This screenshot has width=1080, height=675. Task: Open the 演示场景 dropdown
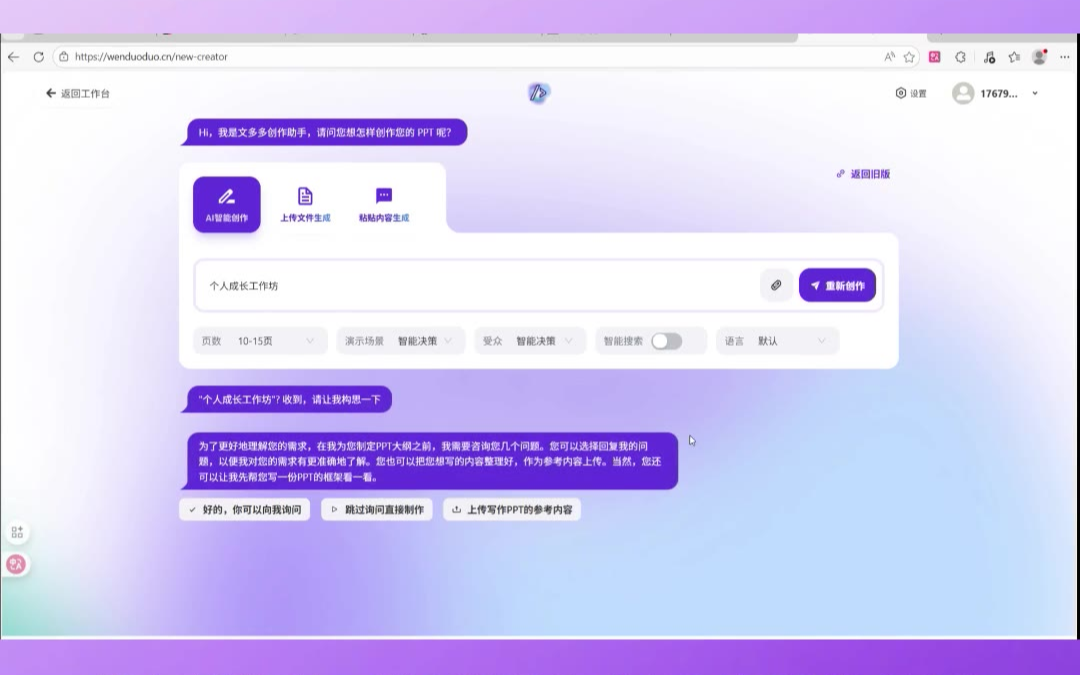click(400, 341)
